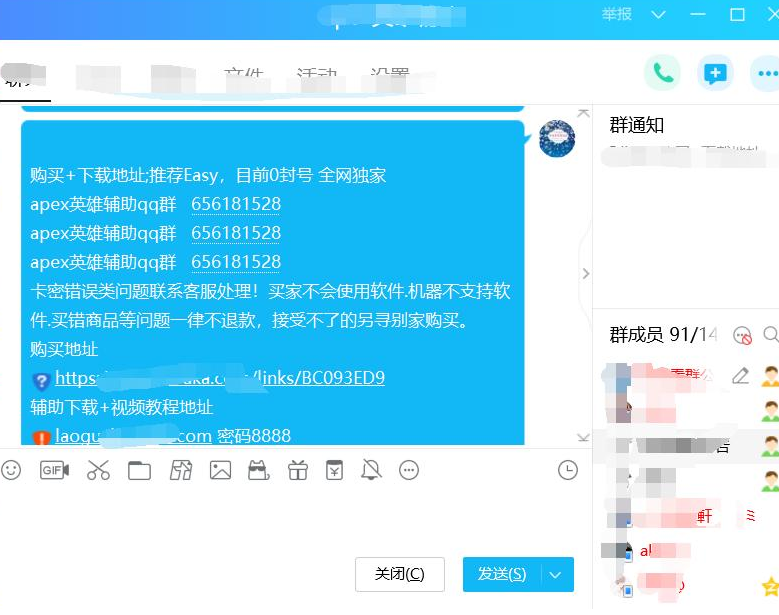Open the sunglasses face effects tool
The width and height of the screenshot is (779, 615).
258,470
